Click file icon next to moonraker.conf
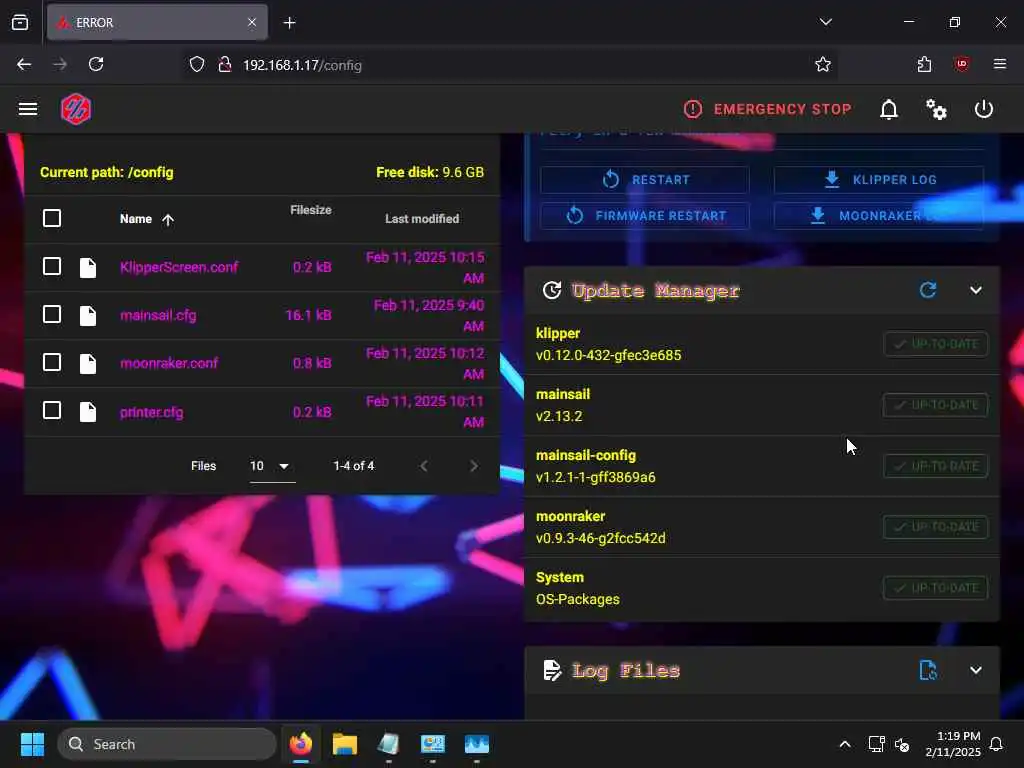Viewport: 1024px width, 768px height. (88, 364)
